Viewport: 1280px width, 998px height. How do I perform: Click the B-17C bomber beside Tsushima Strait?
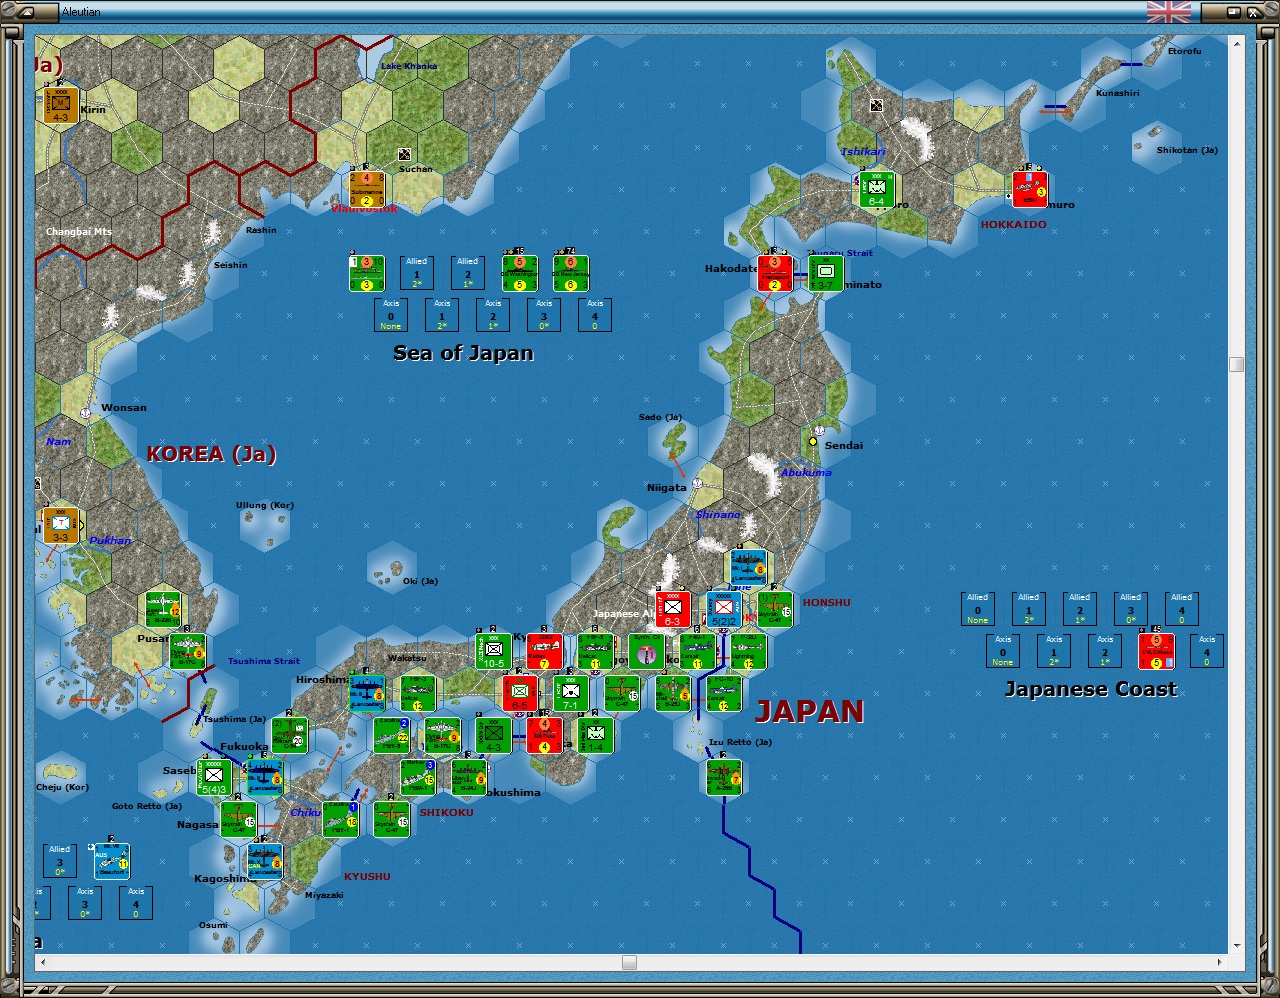[187, 651]
